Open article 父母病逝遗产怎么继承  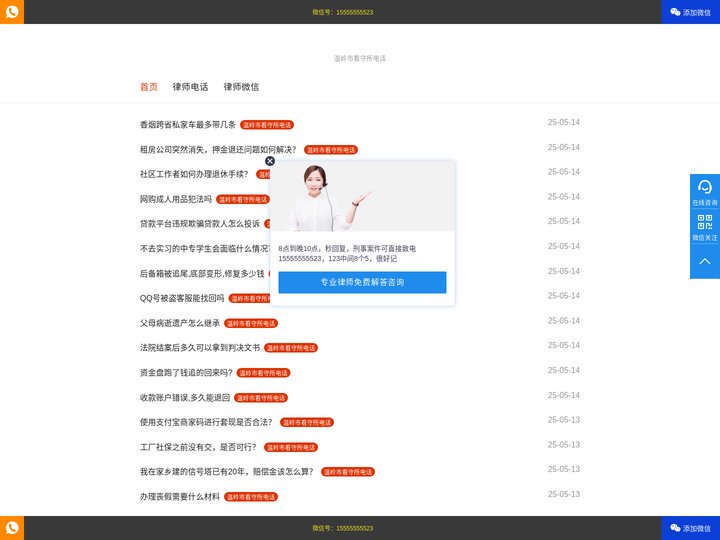coord(180,323)
